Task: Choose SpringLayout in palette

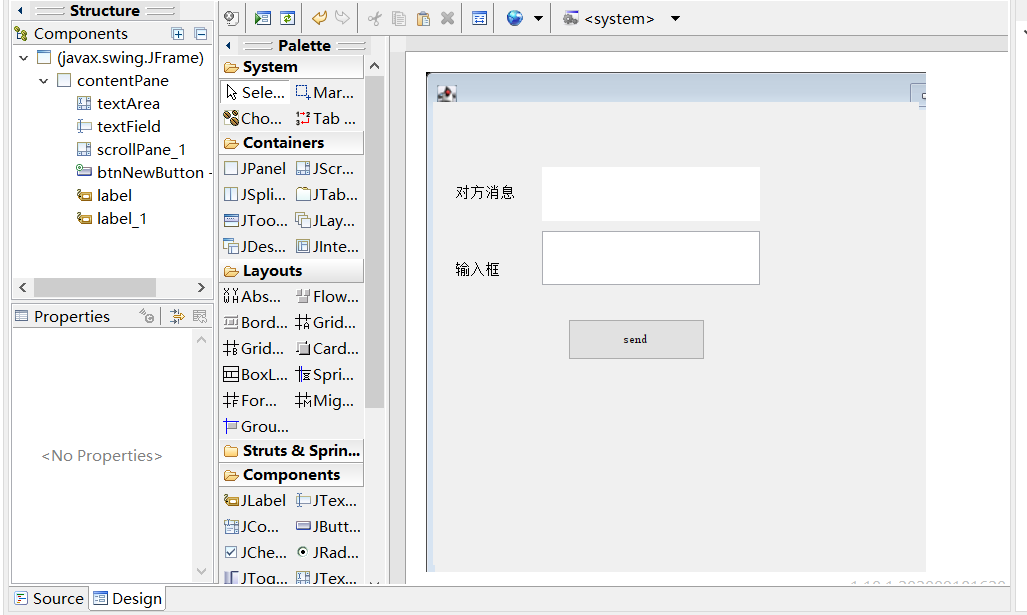Action: 325,375
